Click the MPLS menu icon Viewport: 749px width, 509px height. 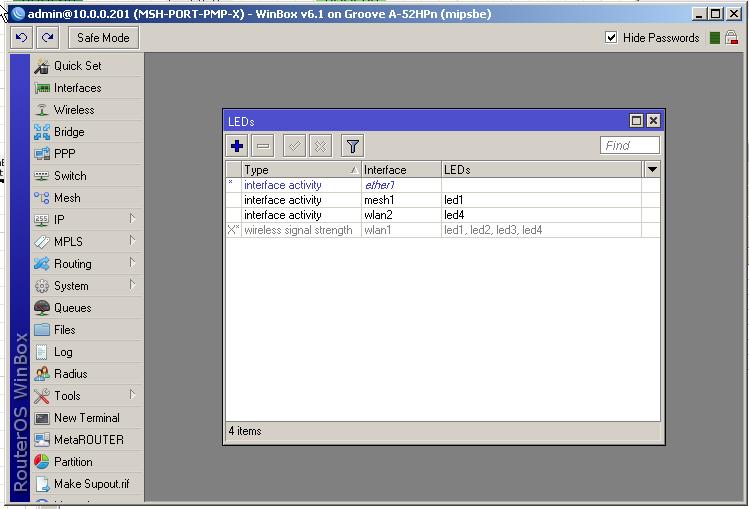42,242
